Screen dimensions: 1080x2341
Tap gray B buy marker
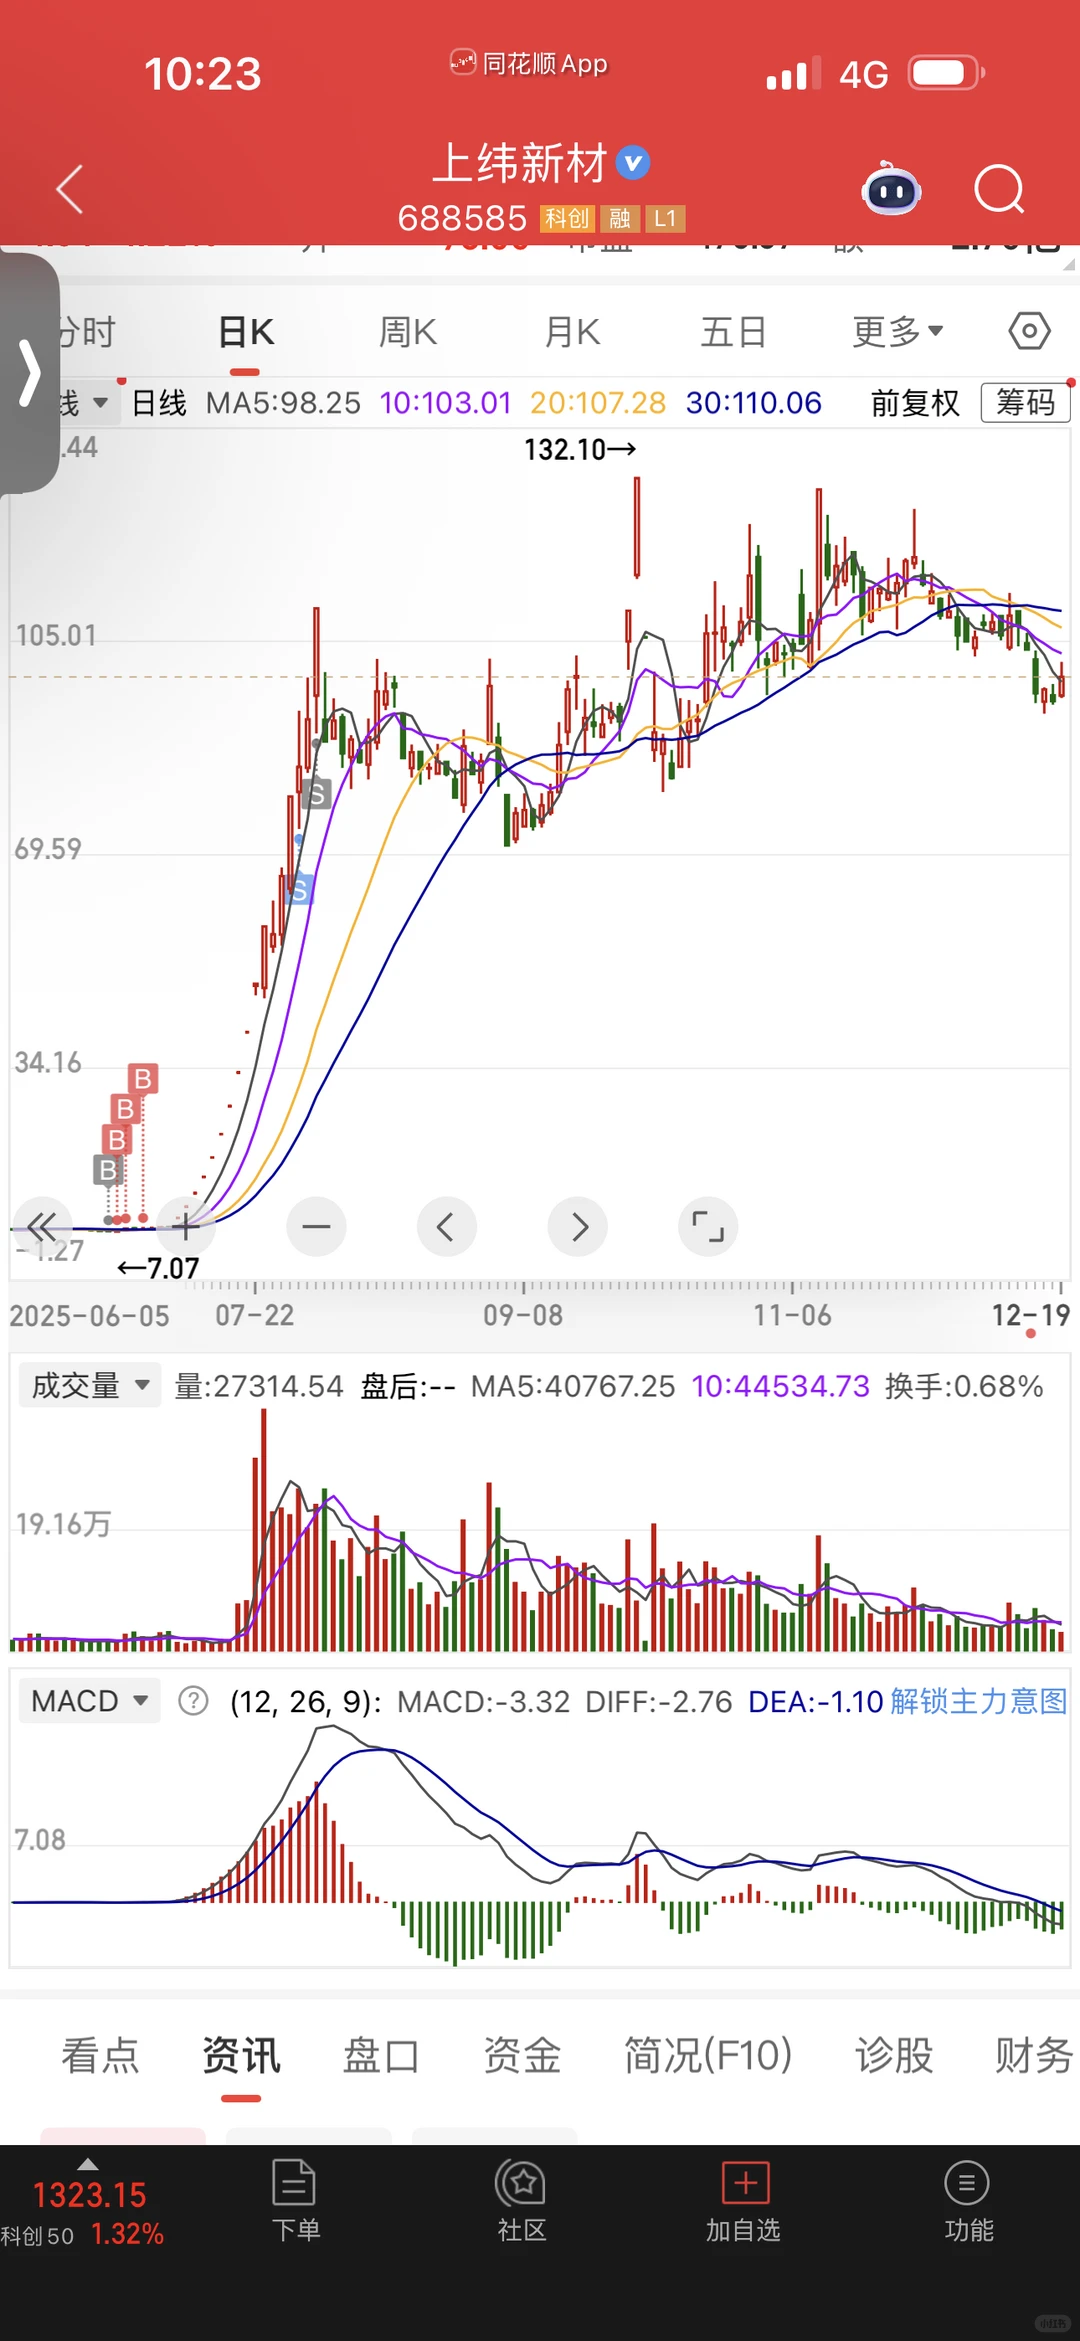[108, 1169]
